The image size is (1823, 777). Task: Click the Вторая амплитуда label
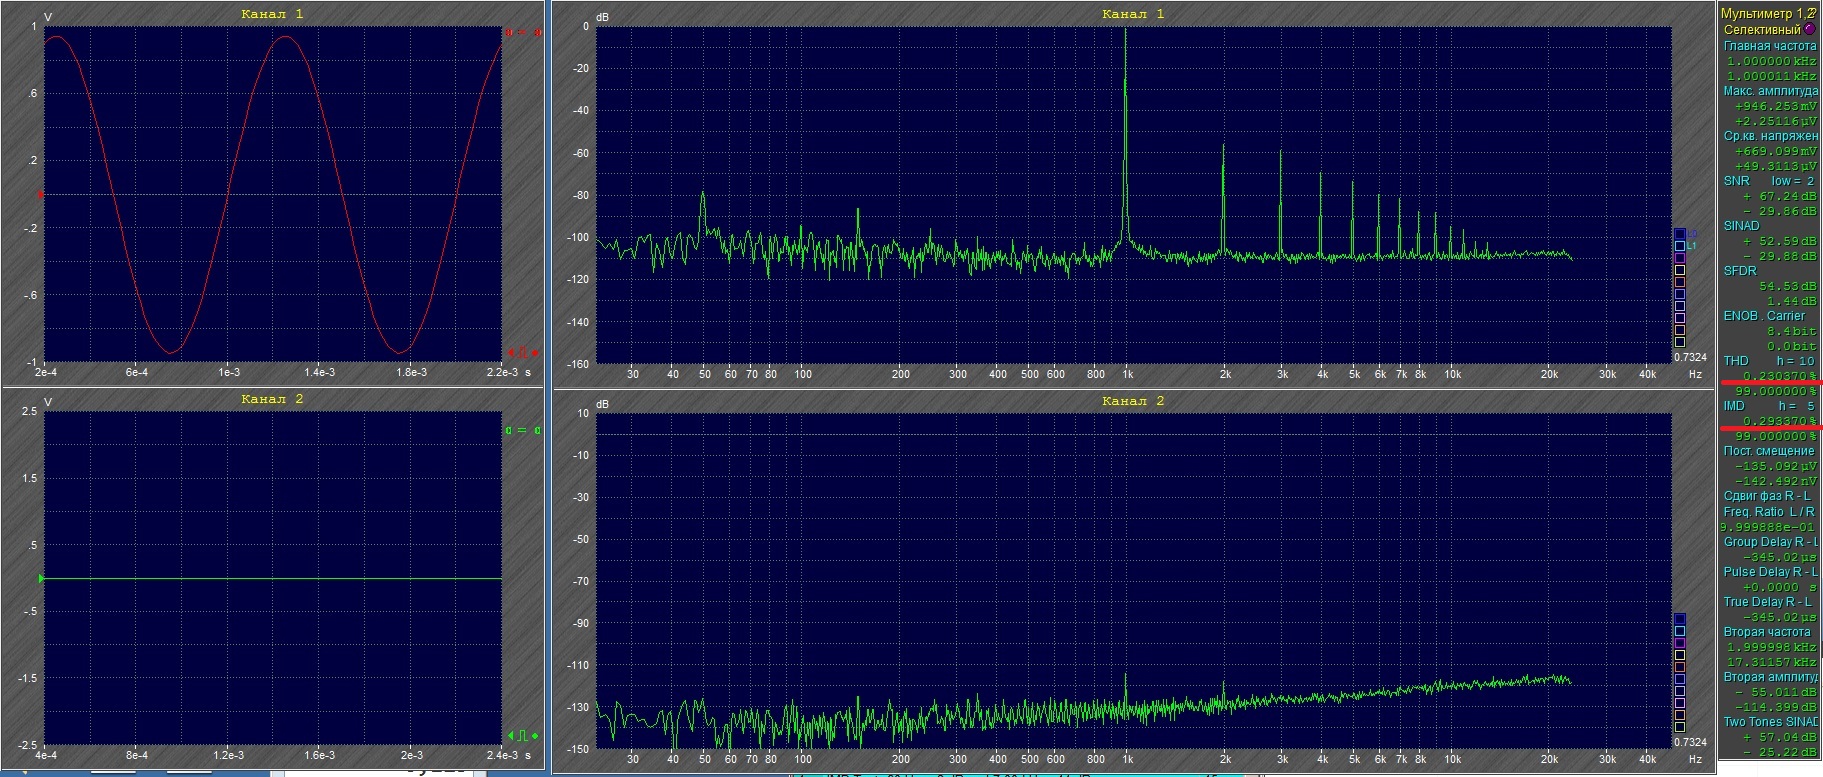[x=1770, y=677]
